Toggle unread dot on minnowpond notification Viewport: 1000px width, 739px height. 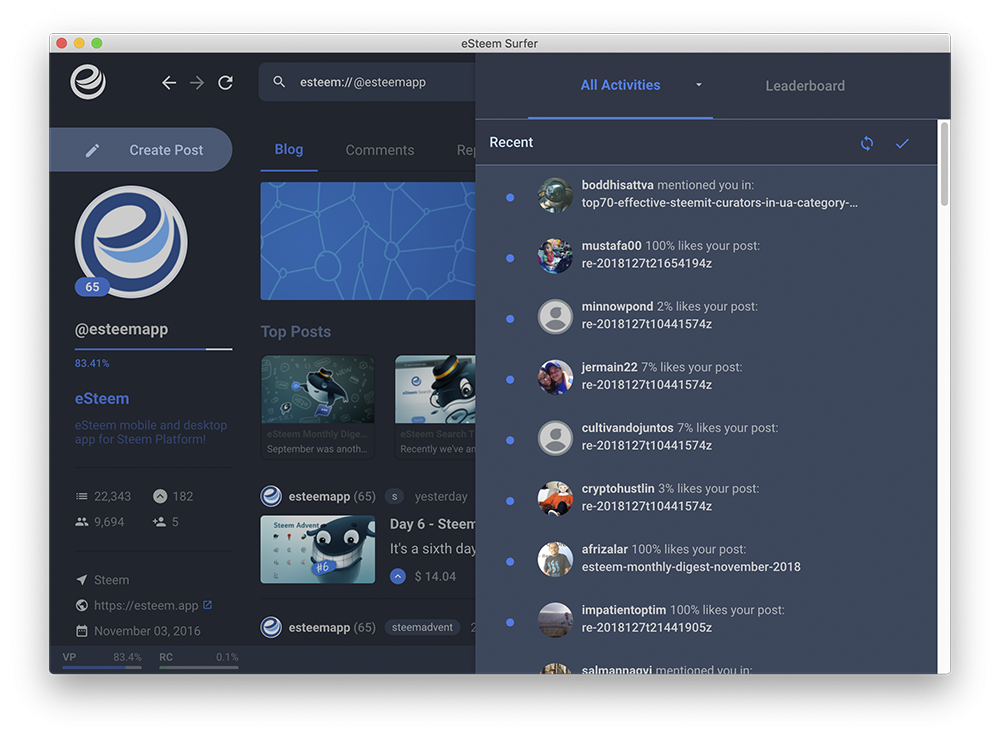coord(510,319)
